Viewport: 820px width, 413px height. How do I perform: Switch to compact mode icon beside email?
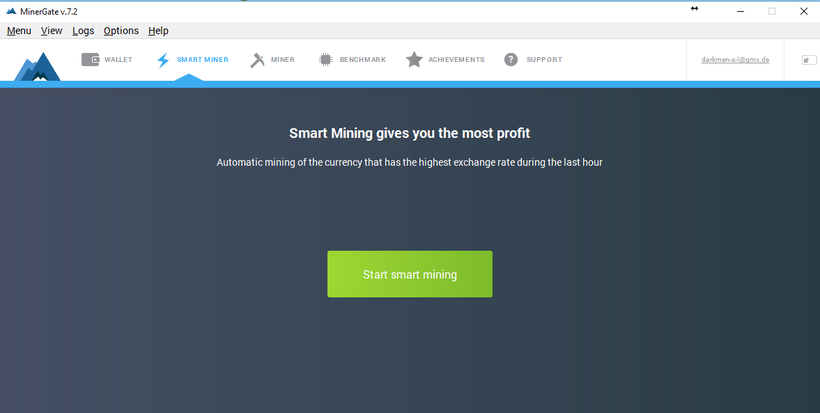tap(809, 60)
